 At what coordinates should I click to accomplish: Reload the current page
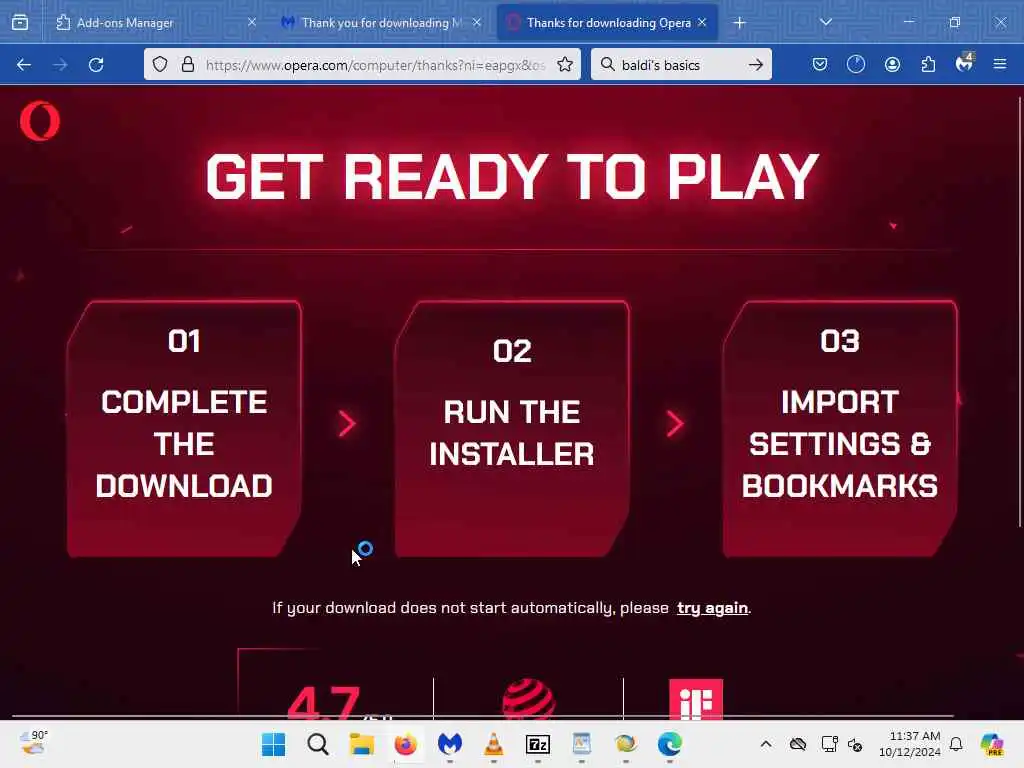pos(96,65)
